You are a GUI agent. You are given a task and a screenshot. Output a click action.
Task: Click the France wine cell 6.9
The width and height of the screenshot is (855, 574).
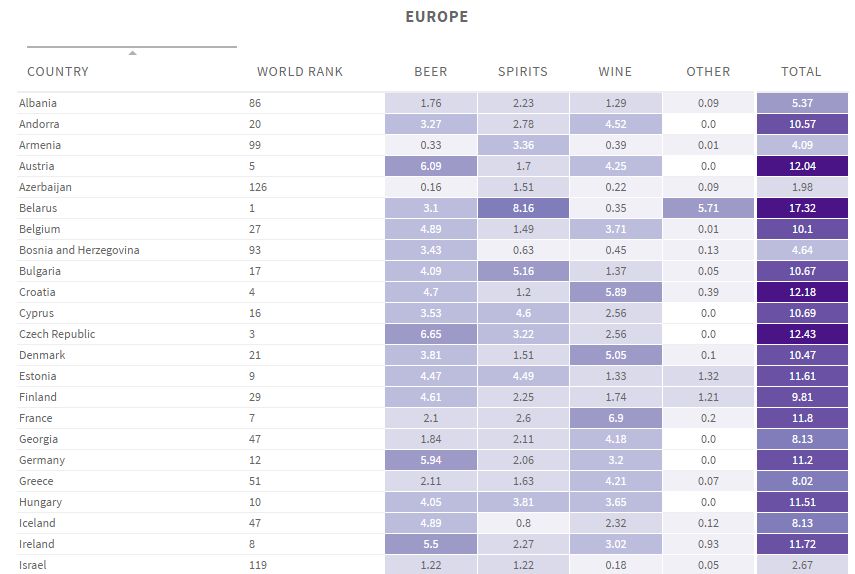click(x=615, y=418)
